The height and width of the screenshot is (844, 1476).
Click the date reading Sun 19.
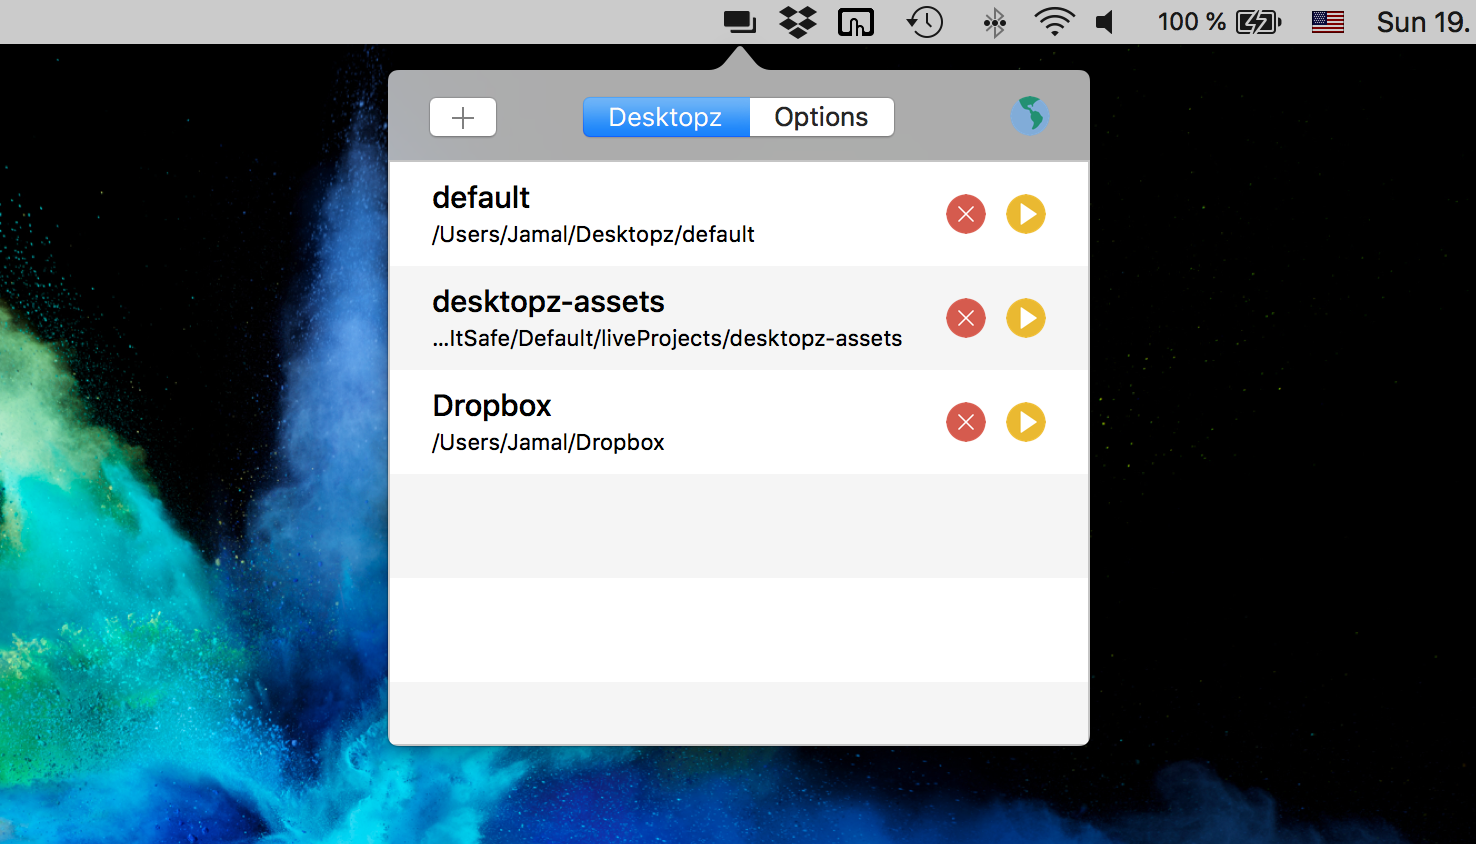[1423, 22]
